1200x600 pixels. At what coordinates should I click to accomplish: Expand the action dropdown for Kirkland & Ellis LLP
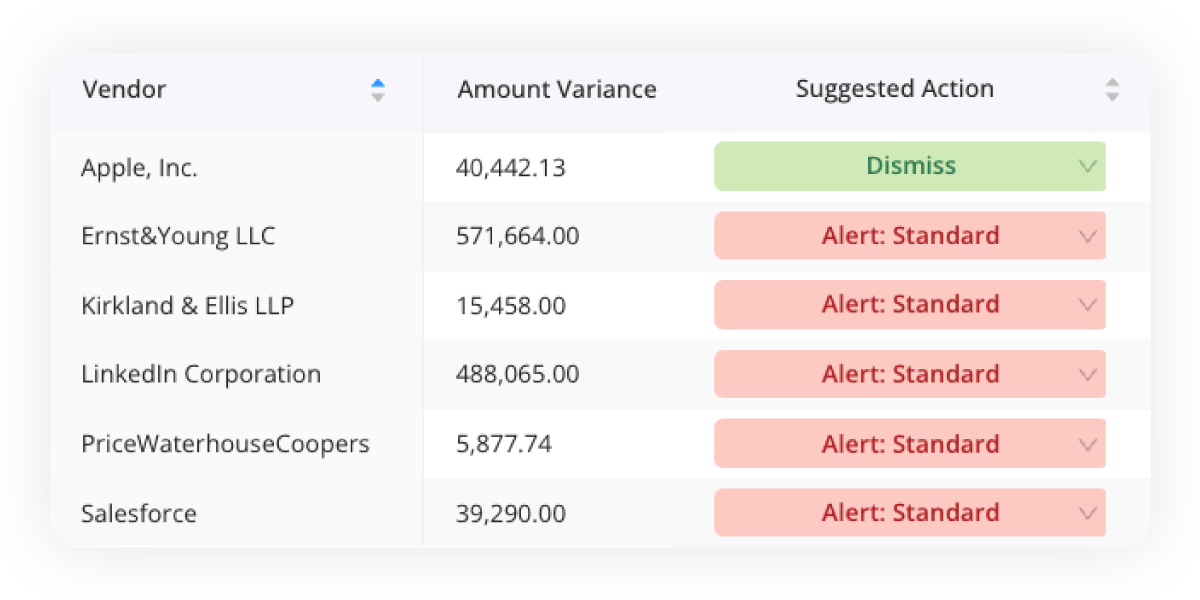pyautogui.click(x=910, y=305)
